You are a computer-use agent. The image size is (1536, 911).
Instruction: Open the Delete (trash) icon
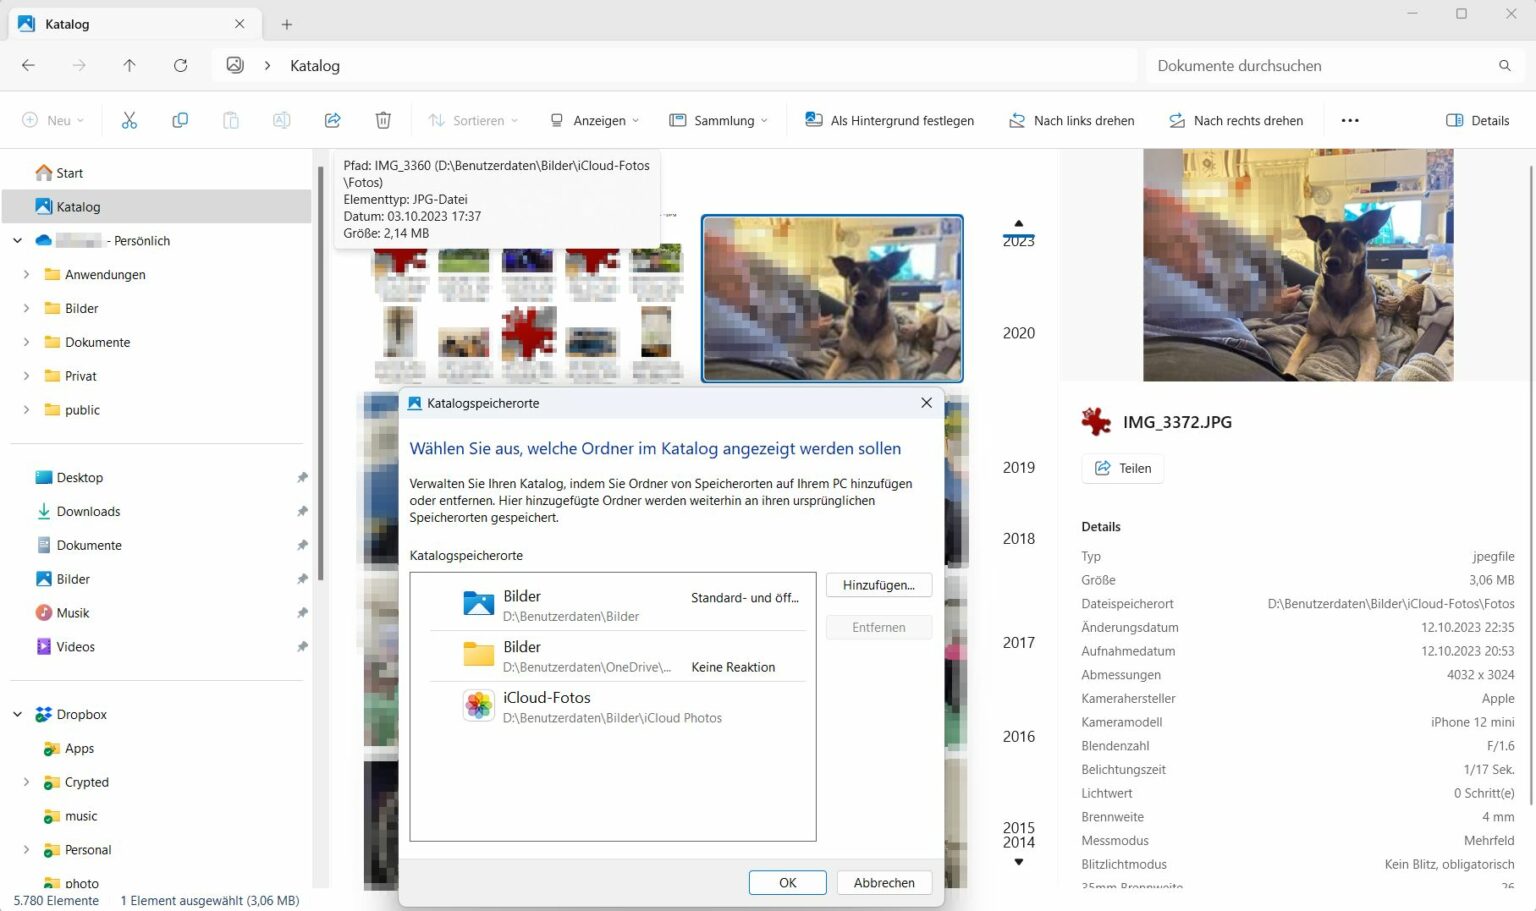[383, 119]
